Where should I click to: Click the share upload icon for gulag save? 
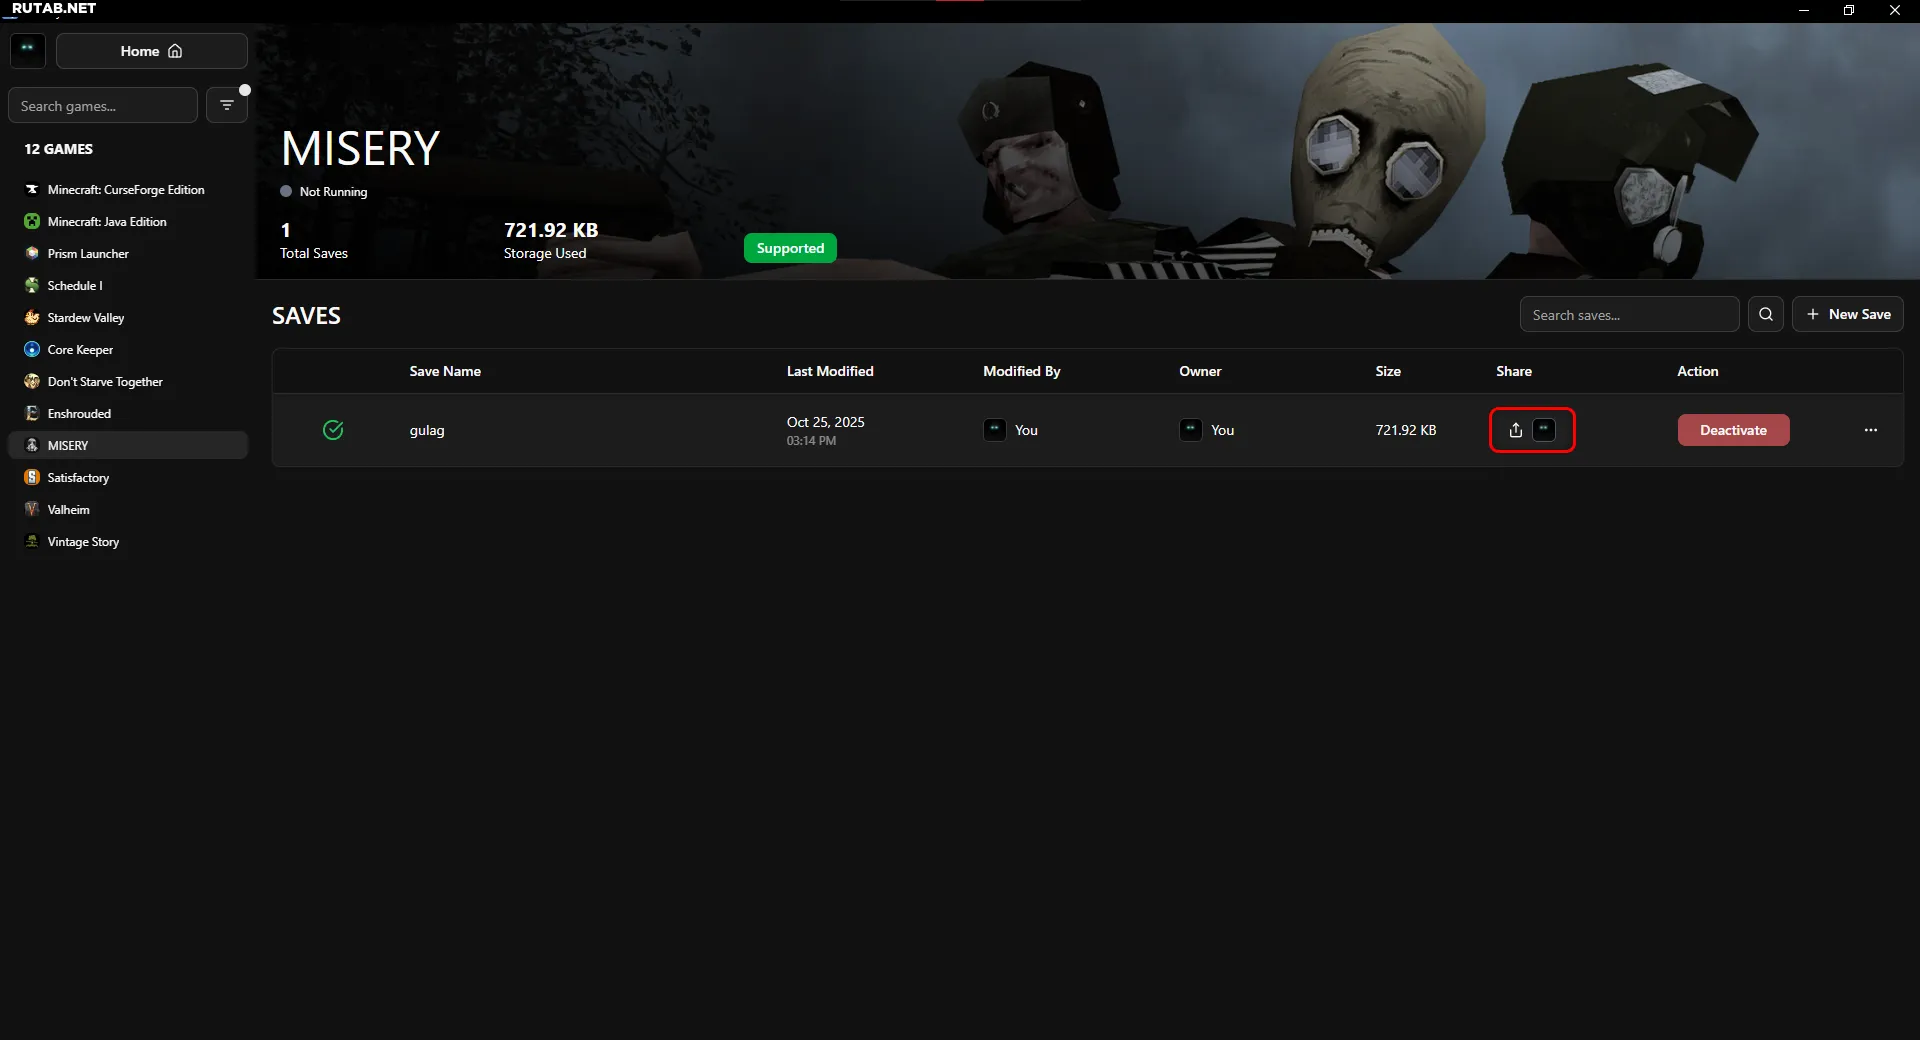pos(1515,430)
